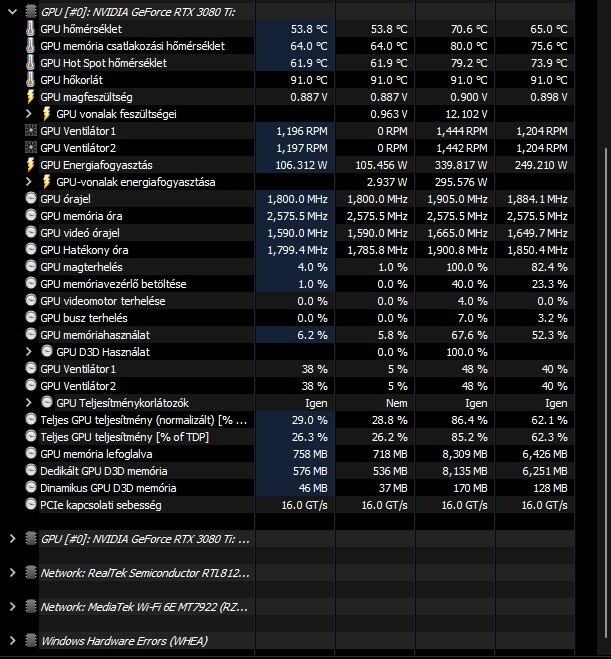Expand GPU-vonalak energiafogyasztása row

[x=29, y=182]
